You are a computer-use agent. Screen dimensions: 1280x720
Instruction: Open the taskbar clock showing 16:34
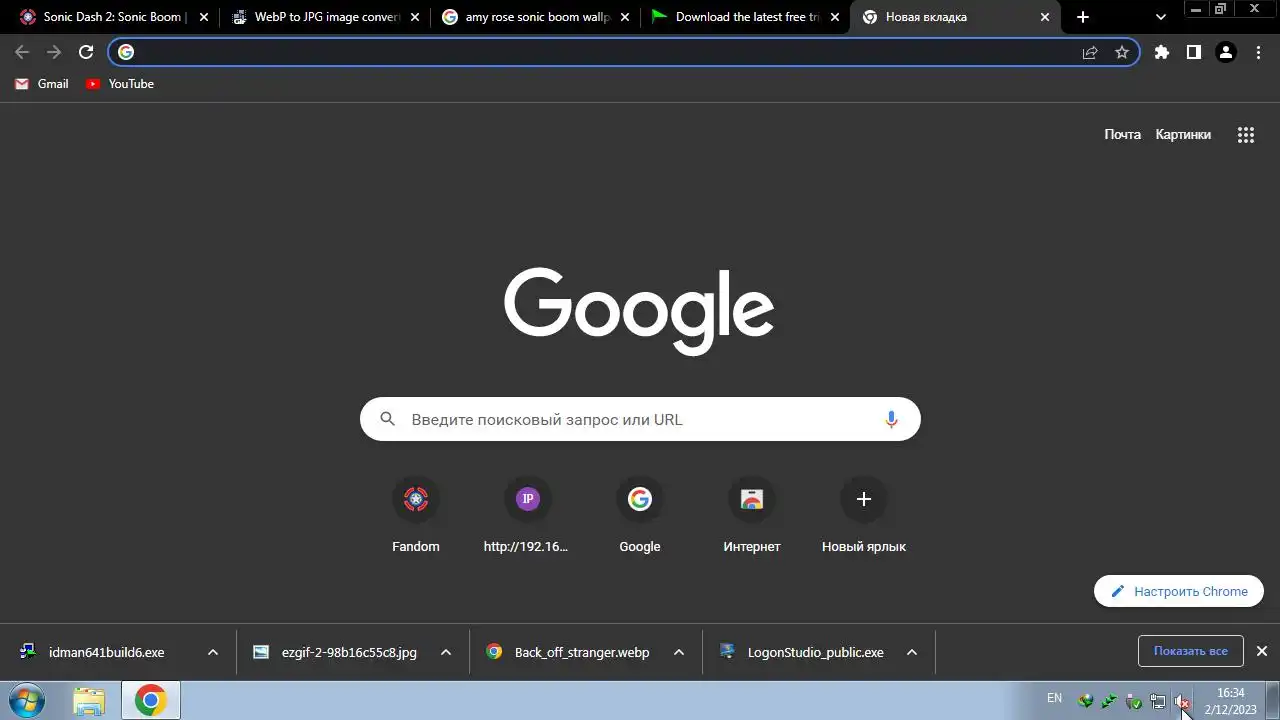[1231, 701]
